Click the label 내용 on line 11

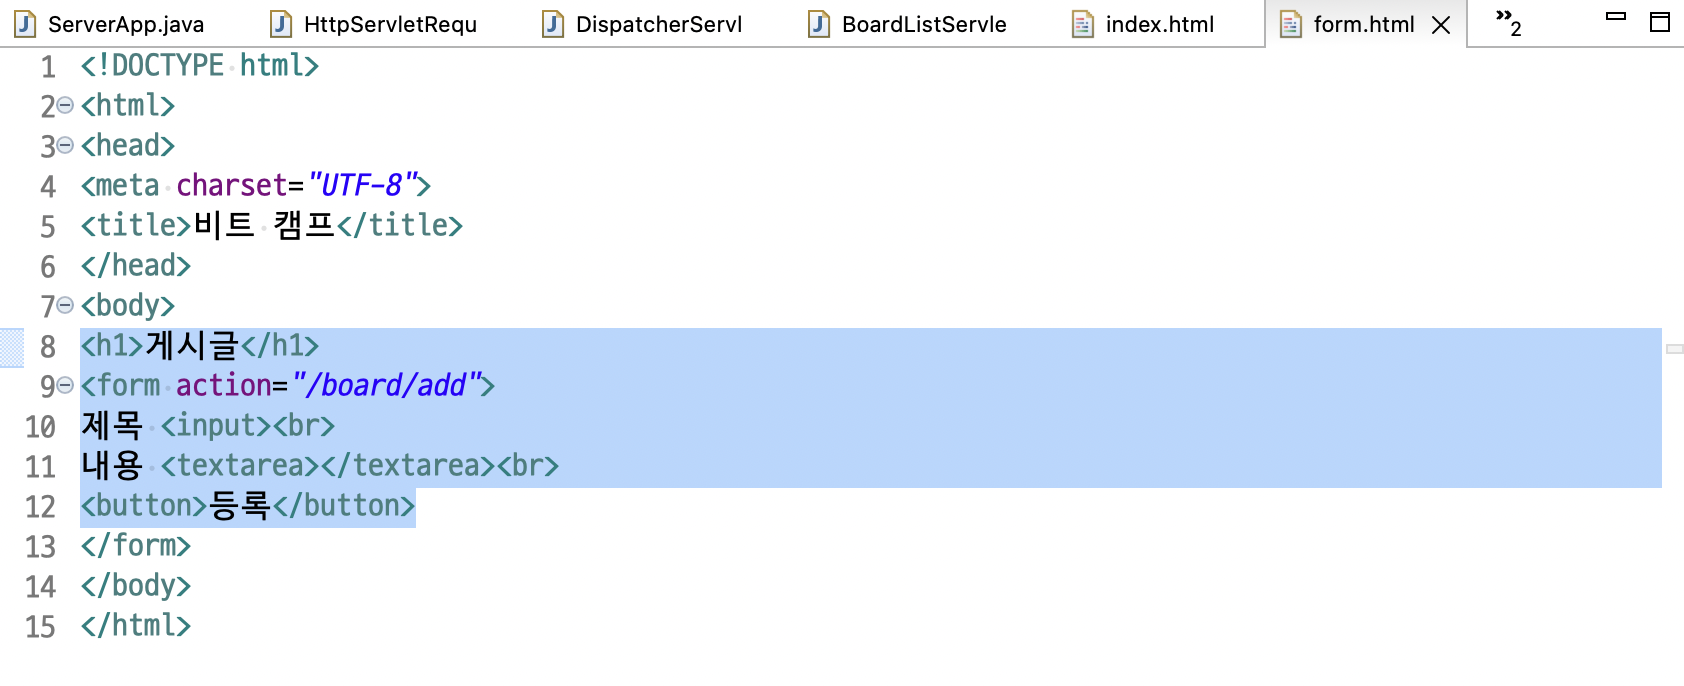click(x=112, y=465)
